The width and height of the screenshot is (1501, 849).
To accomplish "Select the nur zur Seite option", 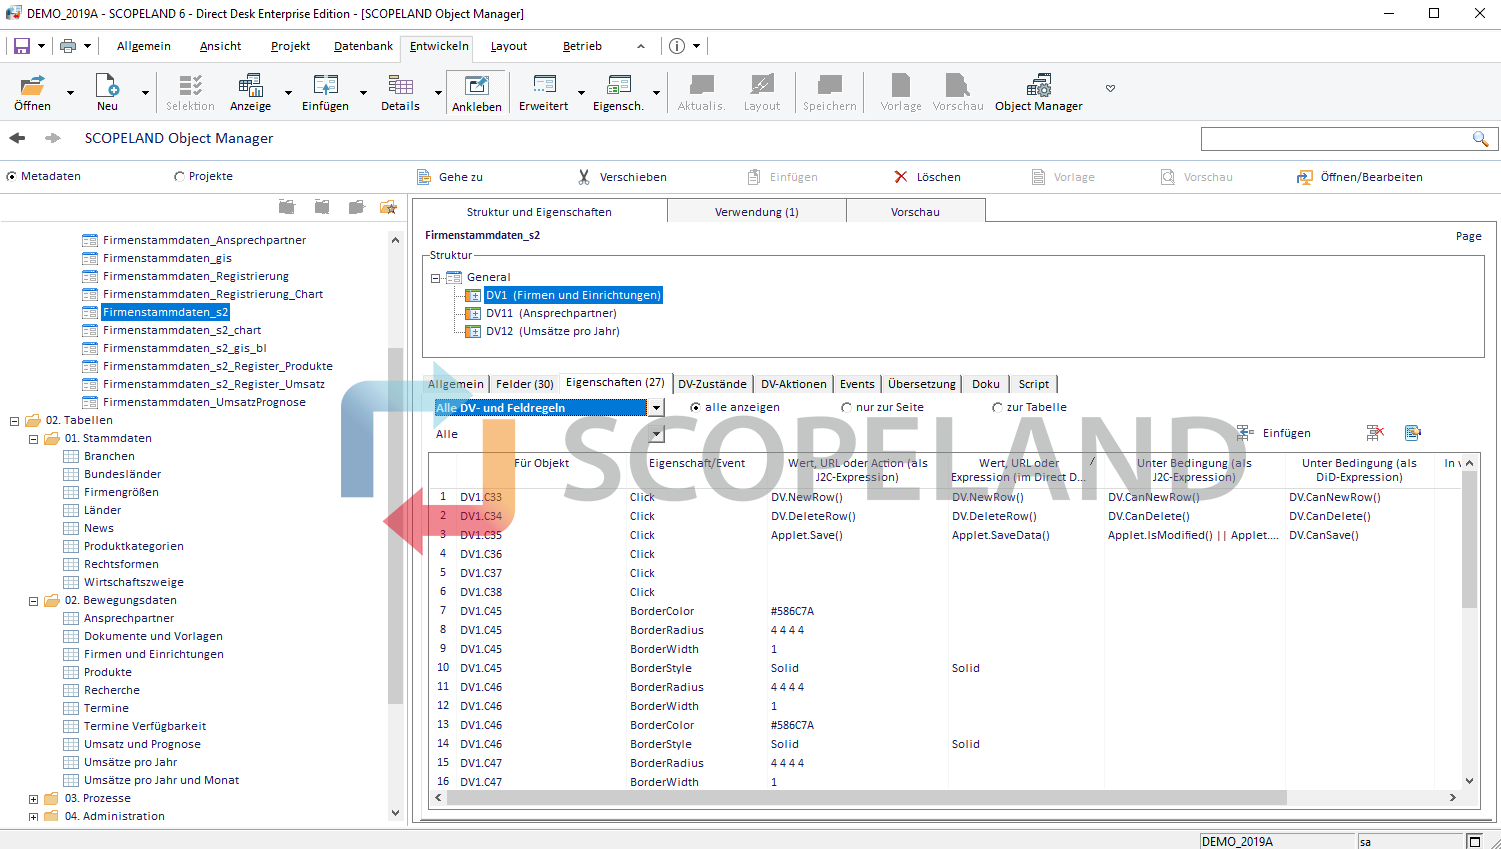I will tap(846, 407).
